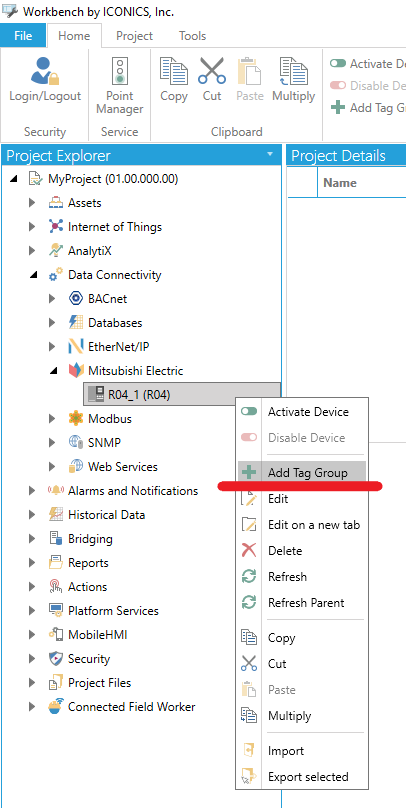This screenshot has height=808, width=406.
Task: Choose Cut from the context menu
Action: tap(302, 664)
